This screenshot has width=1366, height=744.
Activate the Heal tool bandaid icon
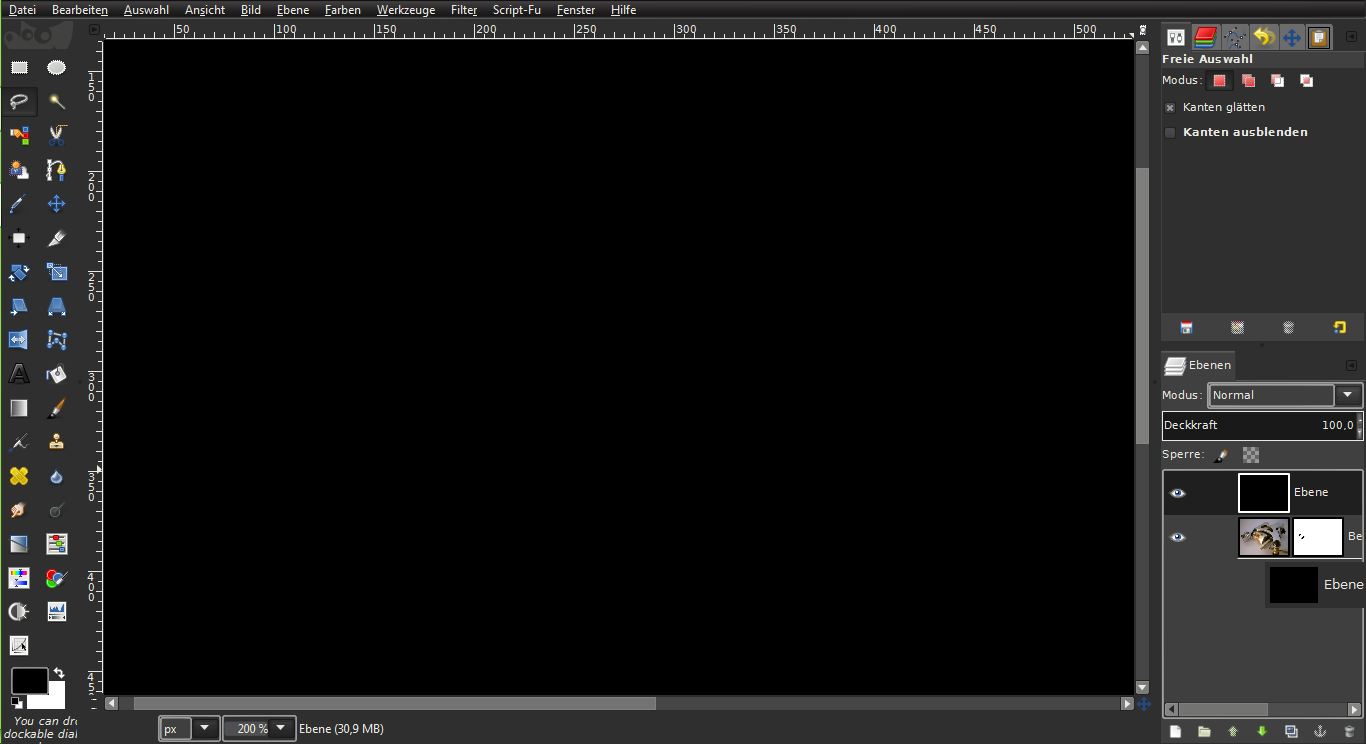tap(19, 477)
